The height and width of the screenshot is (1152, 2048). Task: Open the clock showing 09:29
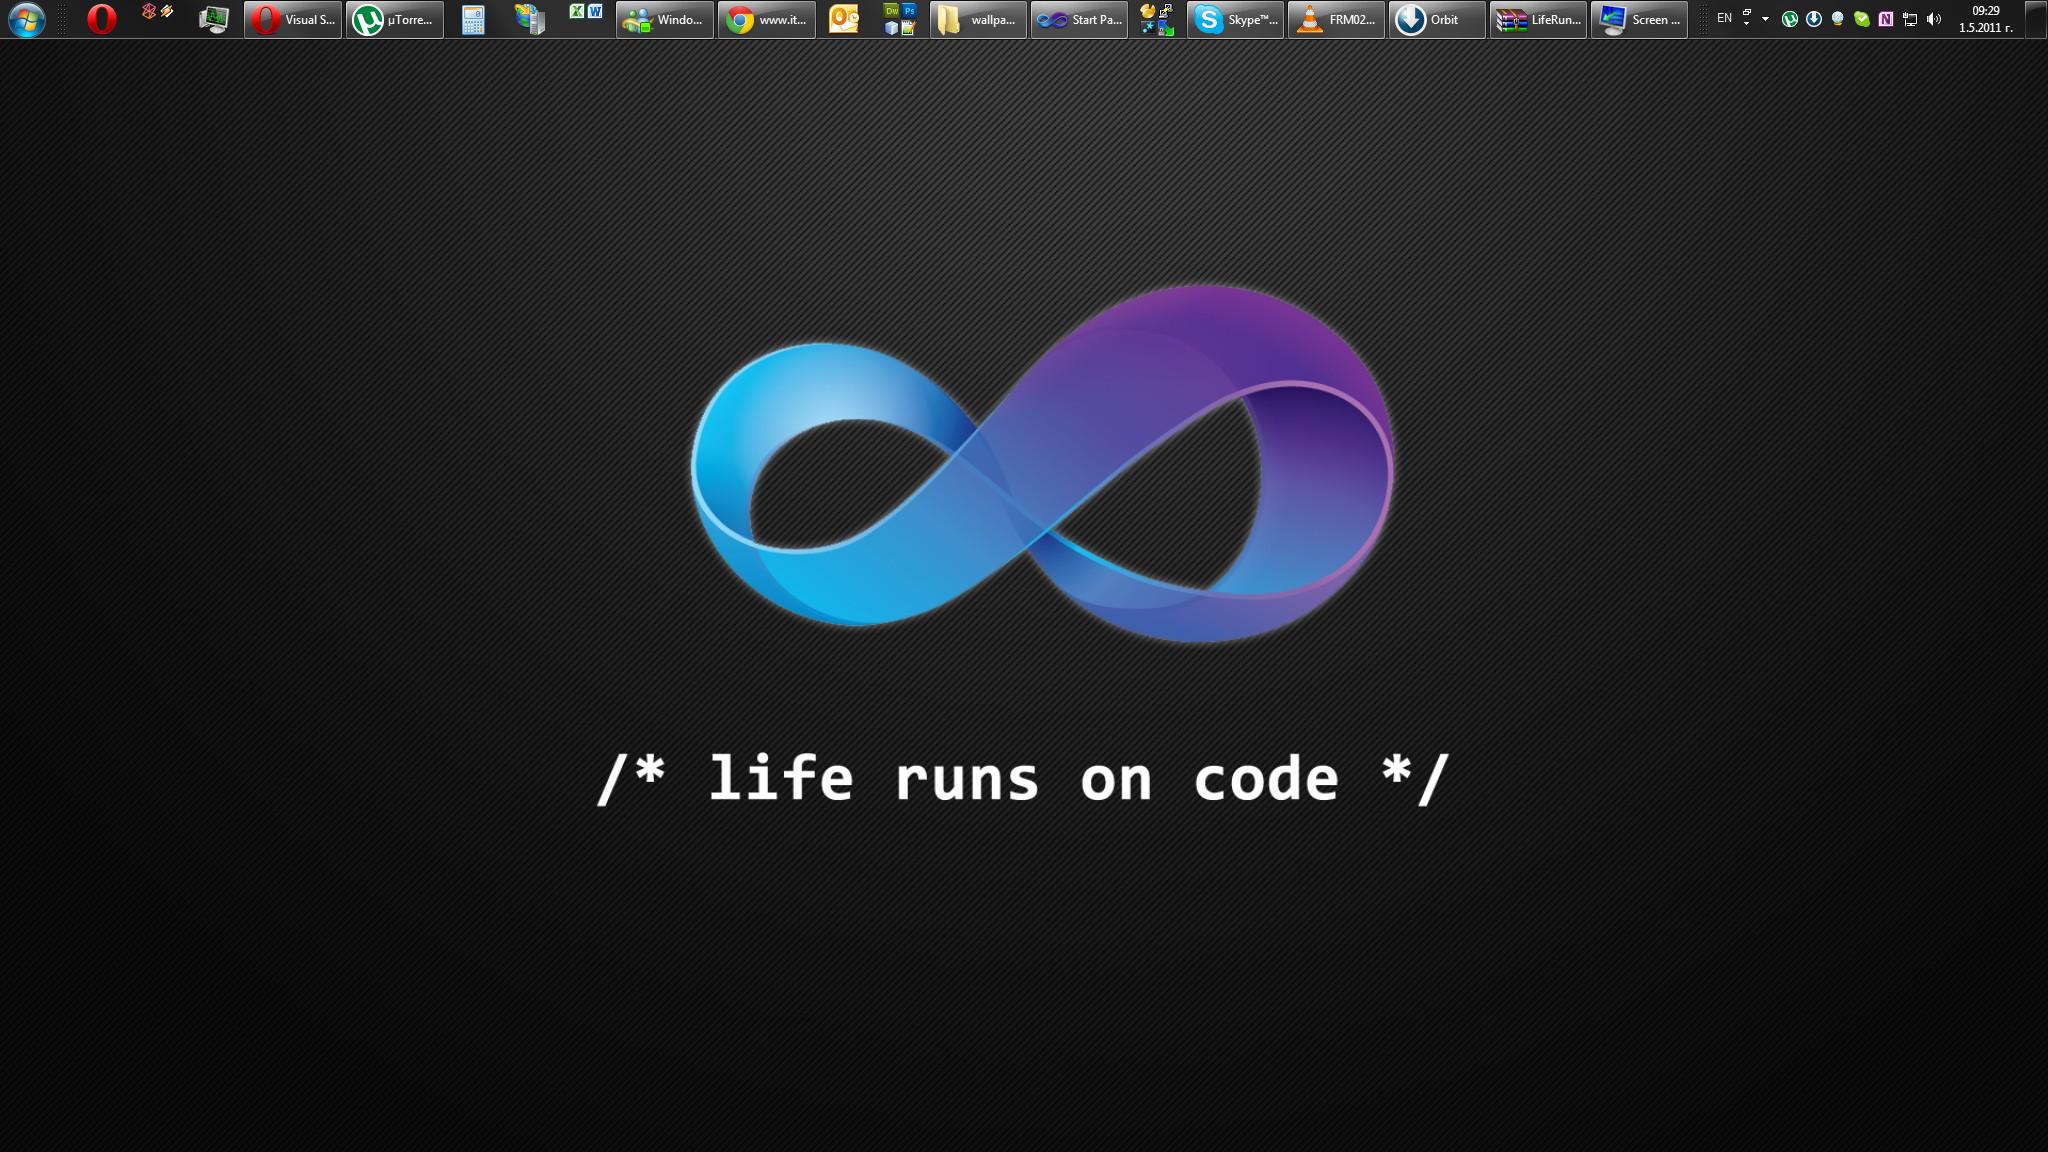pyautogui.click(x=1986, y=19)
